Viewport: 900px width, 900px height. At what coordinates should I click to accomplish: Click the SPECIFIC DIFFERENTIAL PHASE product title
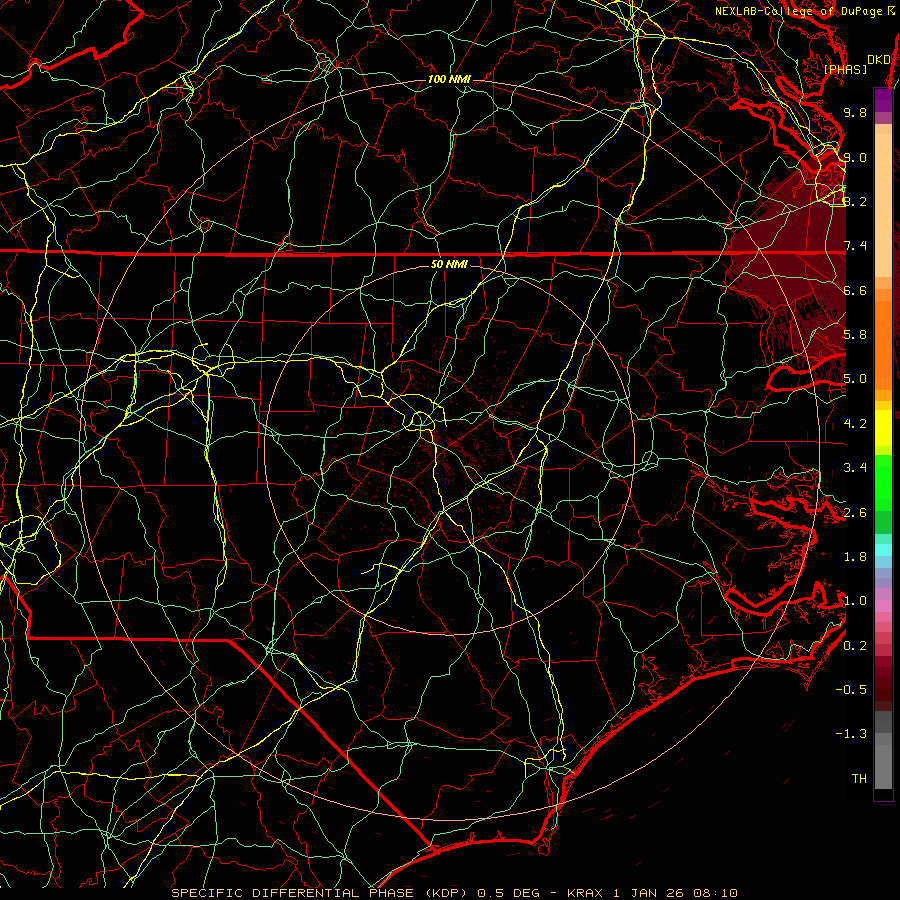292,893
